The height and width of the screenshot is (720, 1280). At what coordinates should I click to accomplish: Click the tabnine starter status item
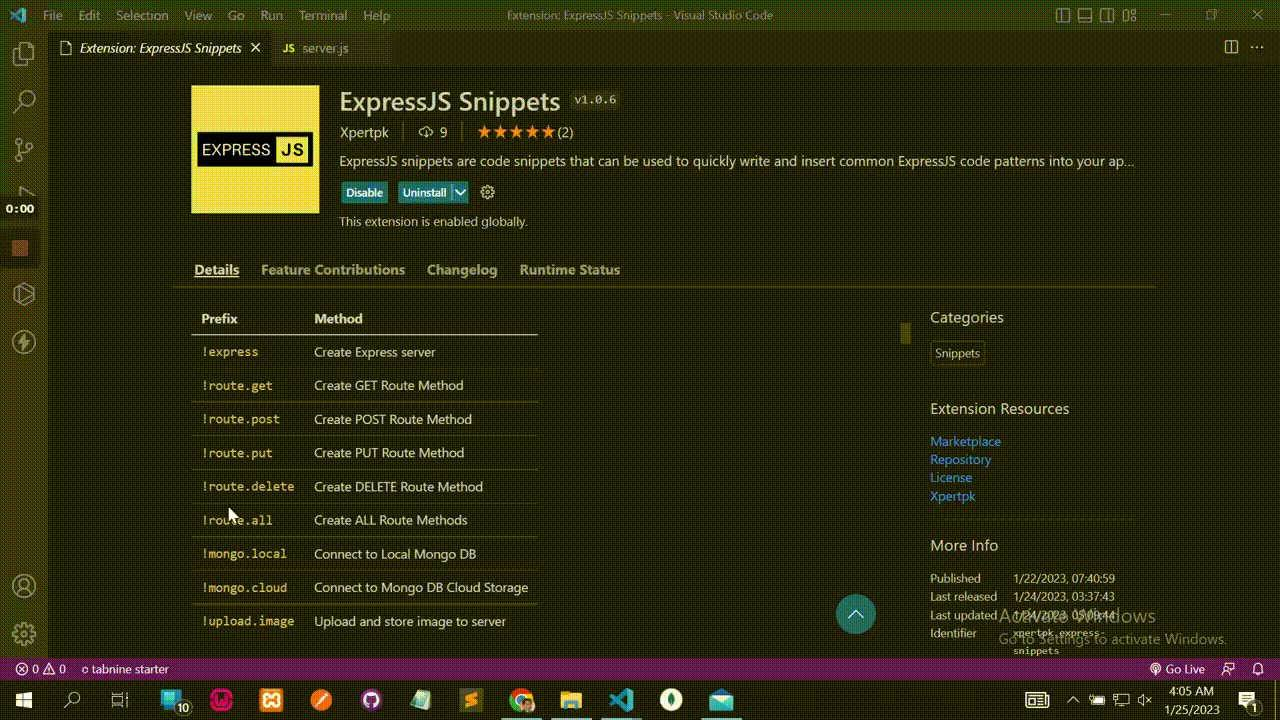125,669
